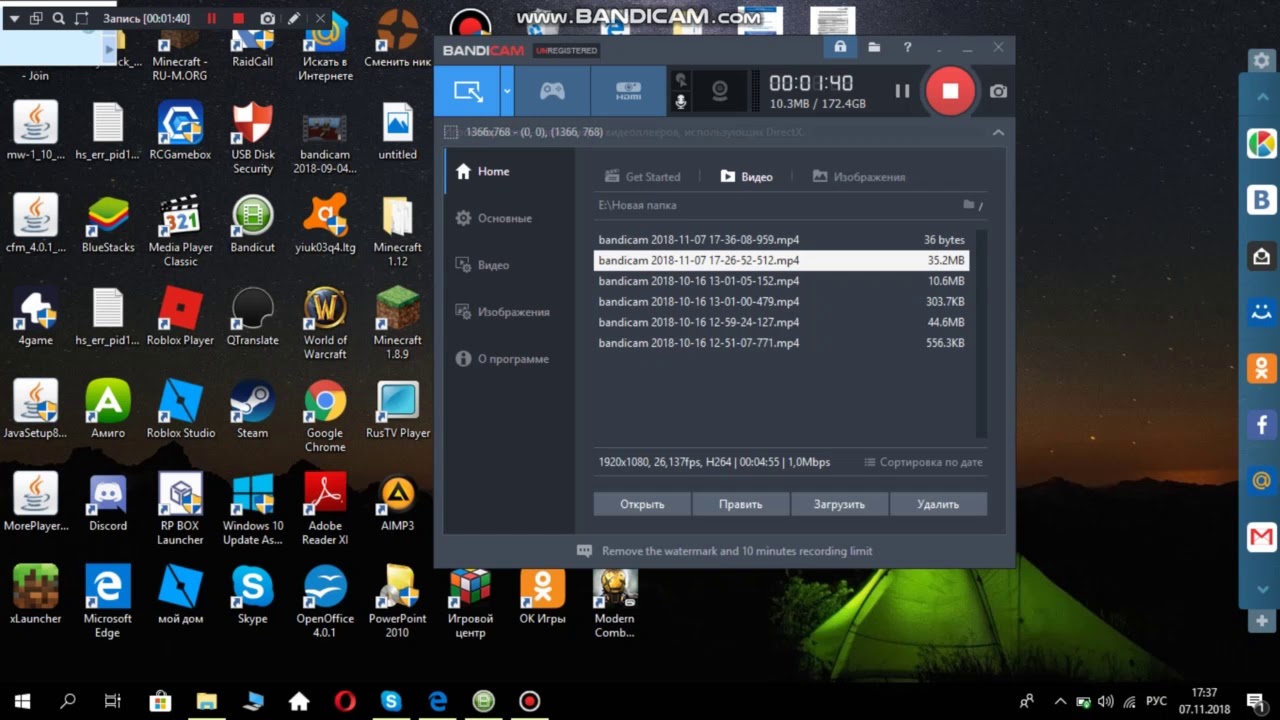Viewport: 1280px width, 720px height.
Task: Click the plus button below side panel
Action: point(1261,622)
